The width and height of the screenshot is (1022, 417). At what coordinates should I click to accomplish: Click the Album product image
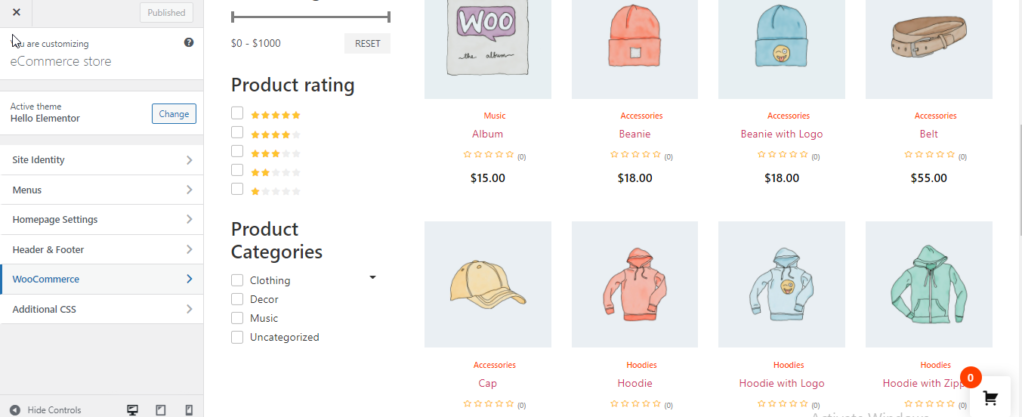[487, 49]
